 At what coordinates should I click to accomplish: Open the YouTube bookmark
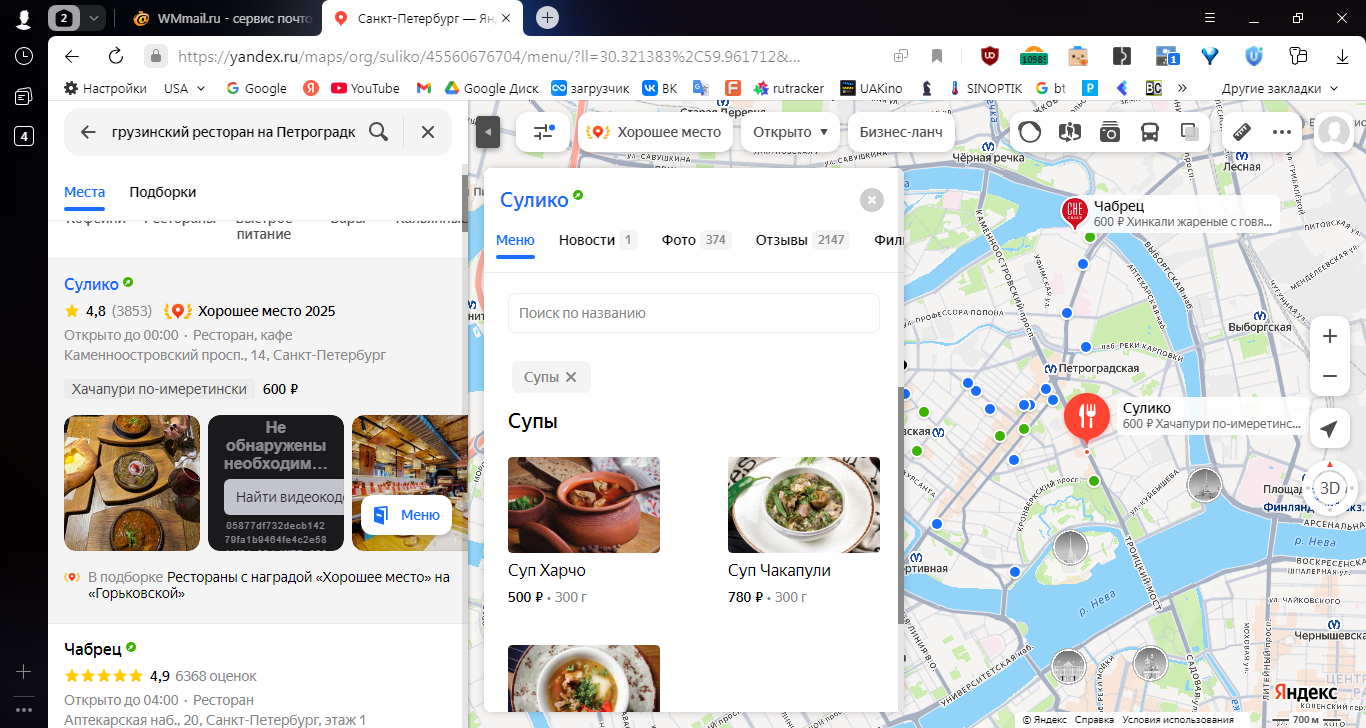(x=365, y=88)
